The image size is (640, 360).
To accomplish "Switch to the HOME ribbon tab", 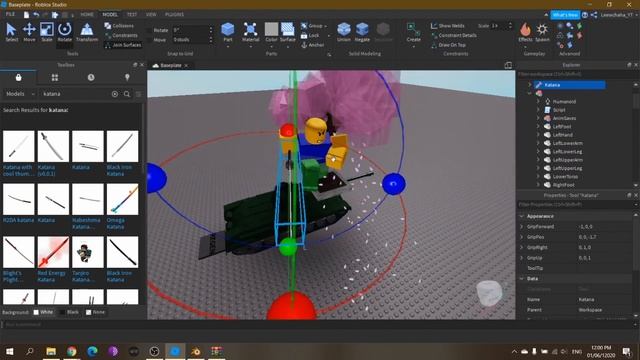I will (87, 14).
